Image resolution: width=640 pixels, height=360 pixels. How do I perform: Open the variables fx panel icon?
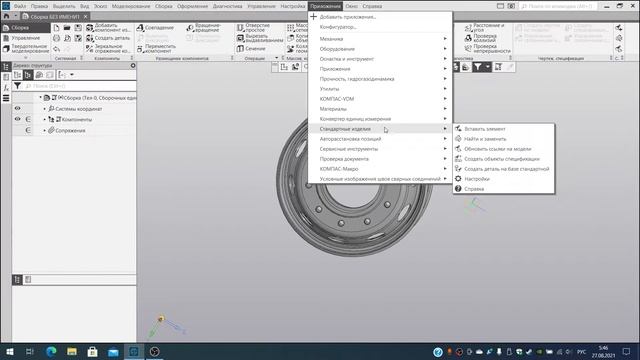(6, 87)
